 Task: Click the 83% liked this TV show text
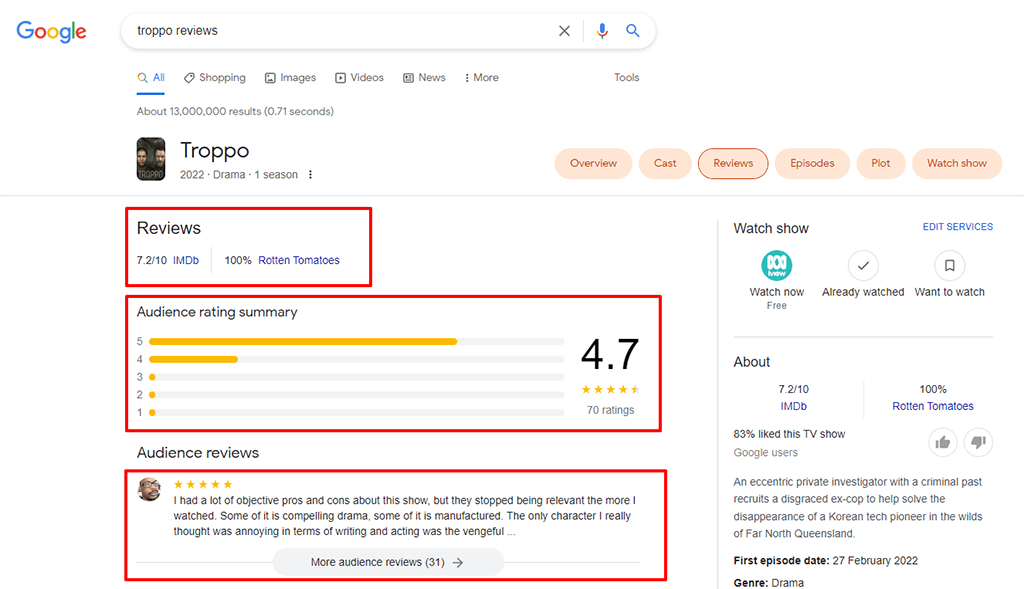[x=789, y=434]
